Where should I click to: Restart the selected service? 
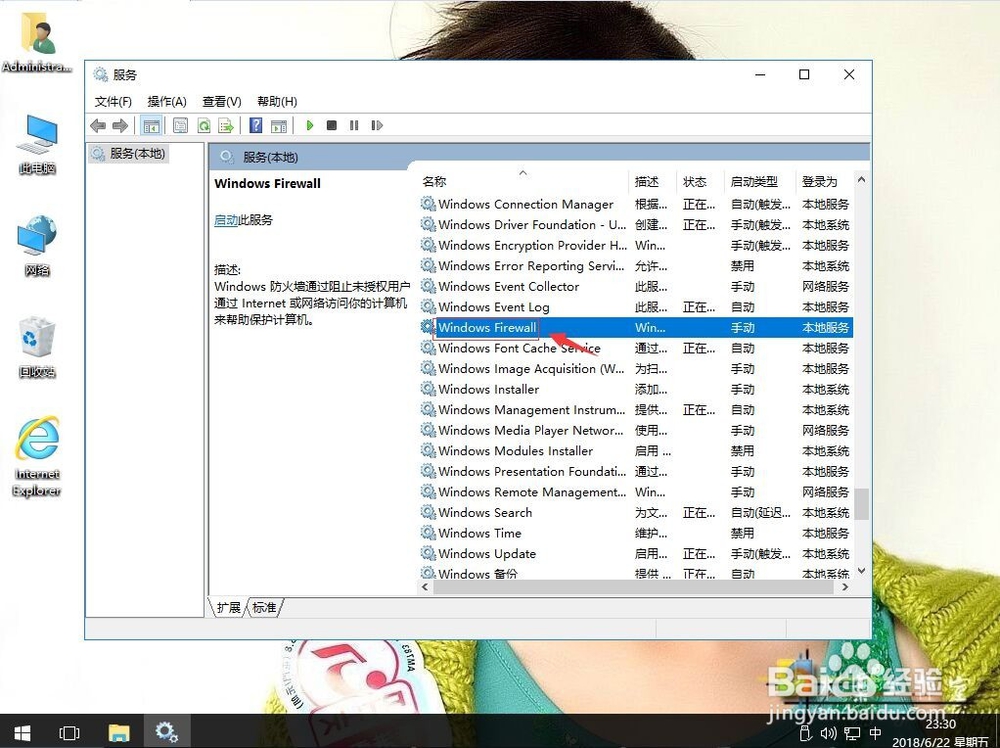tap(378, 125)
